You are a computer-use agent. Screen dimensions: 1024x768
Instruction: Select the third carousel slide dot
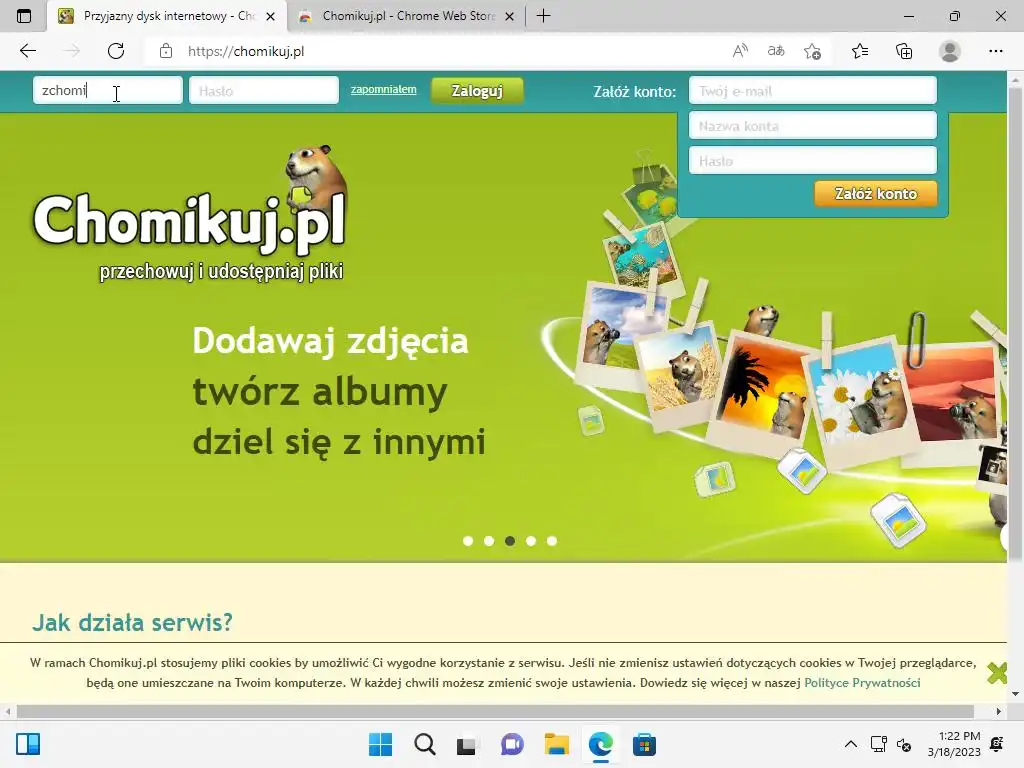pyautogui.click(x=510, y=541)
